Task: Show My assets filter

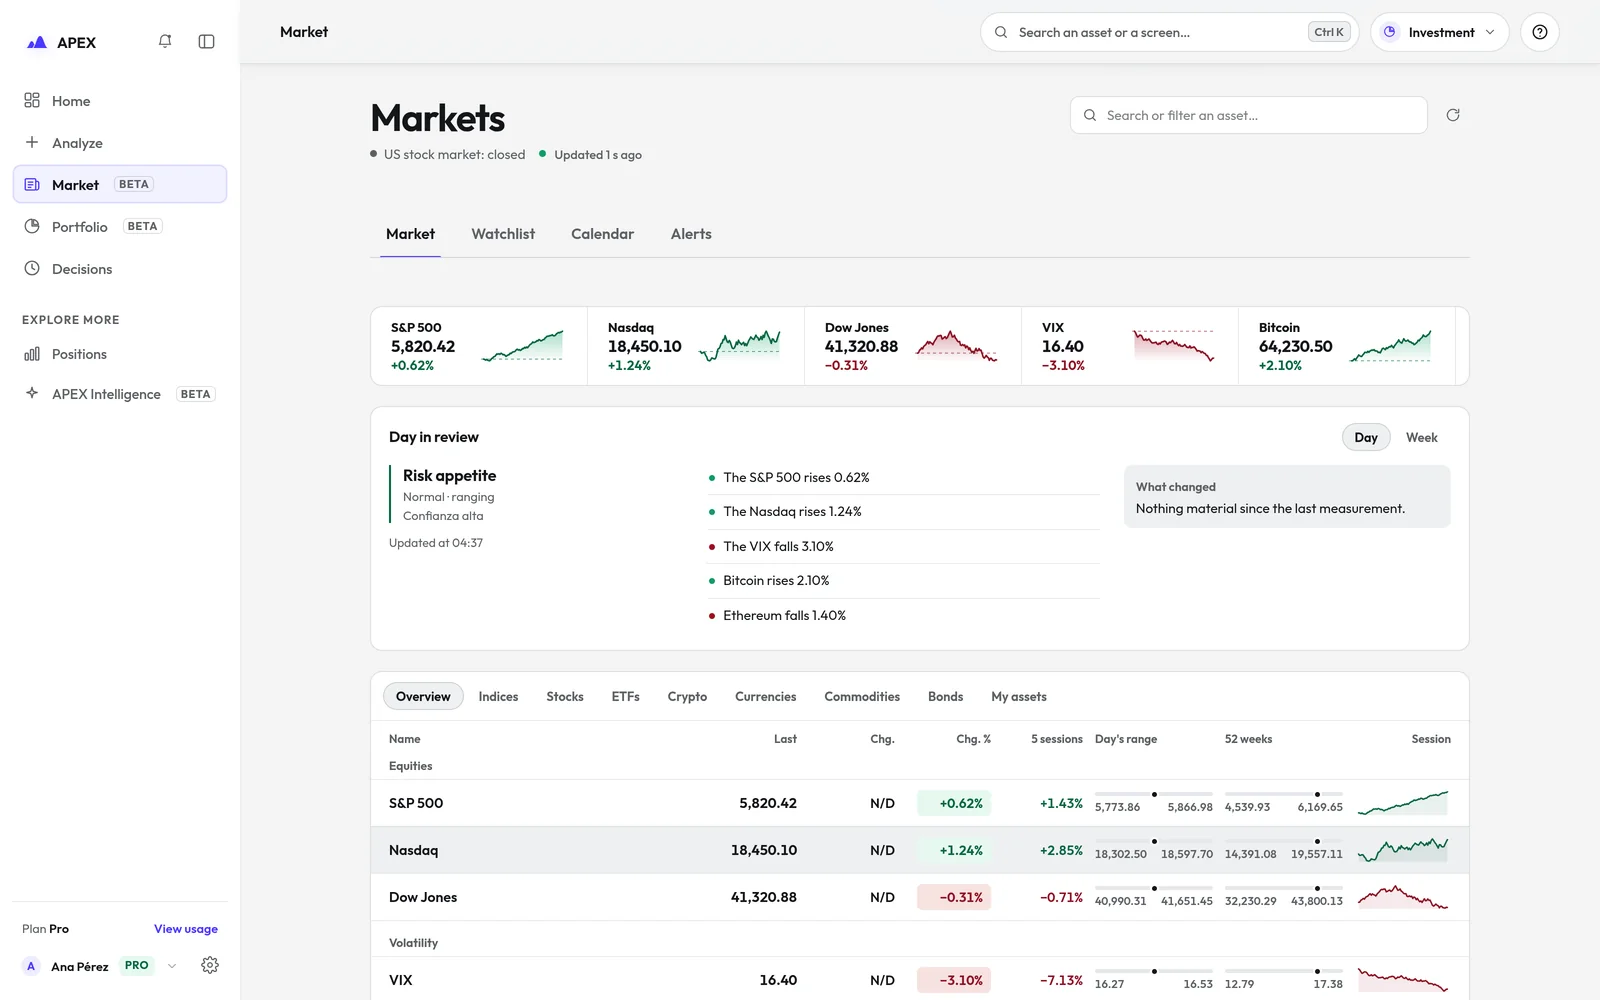Action: pos(1019,697)
